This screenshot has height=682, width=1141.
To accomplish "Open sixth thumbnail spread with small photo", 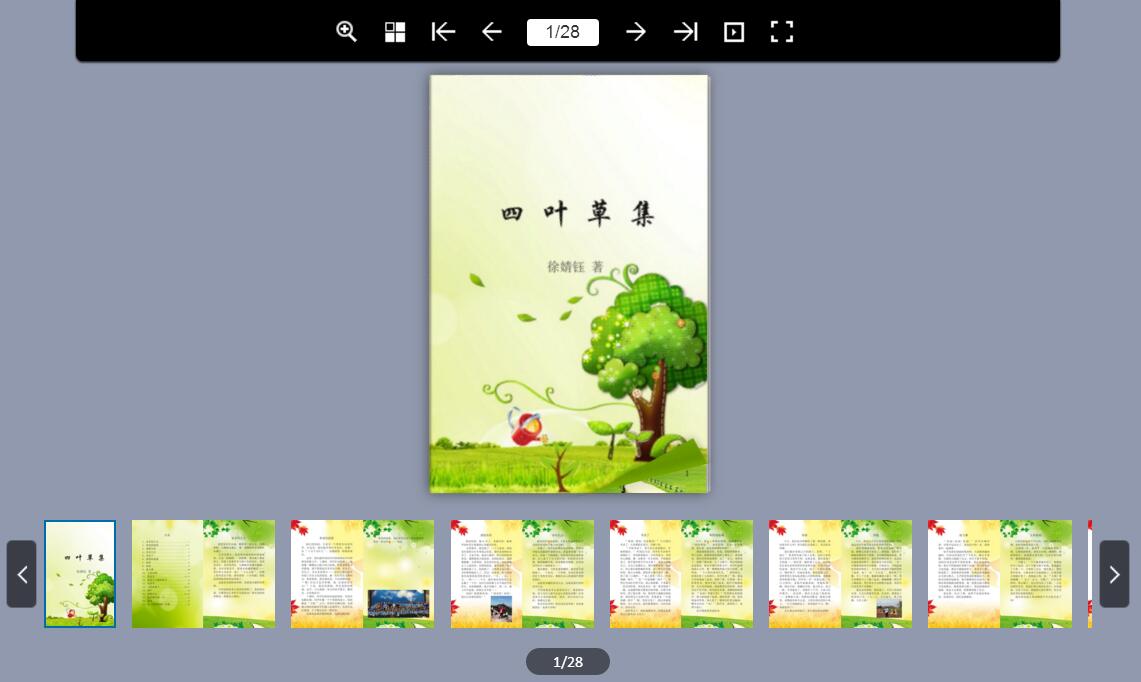I will pos(840,574).
